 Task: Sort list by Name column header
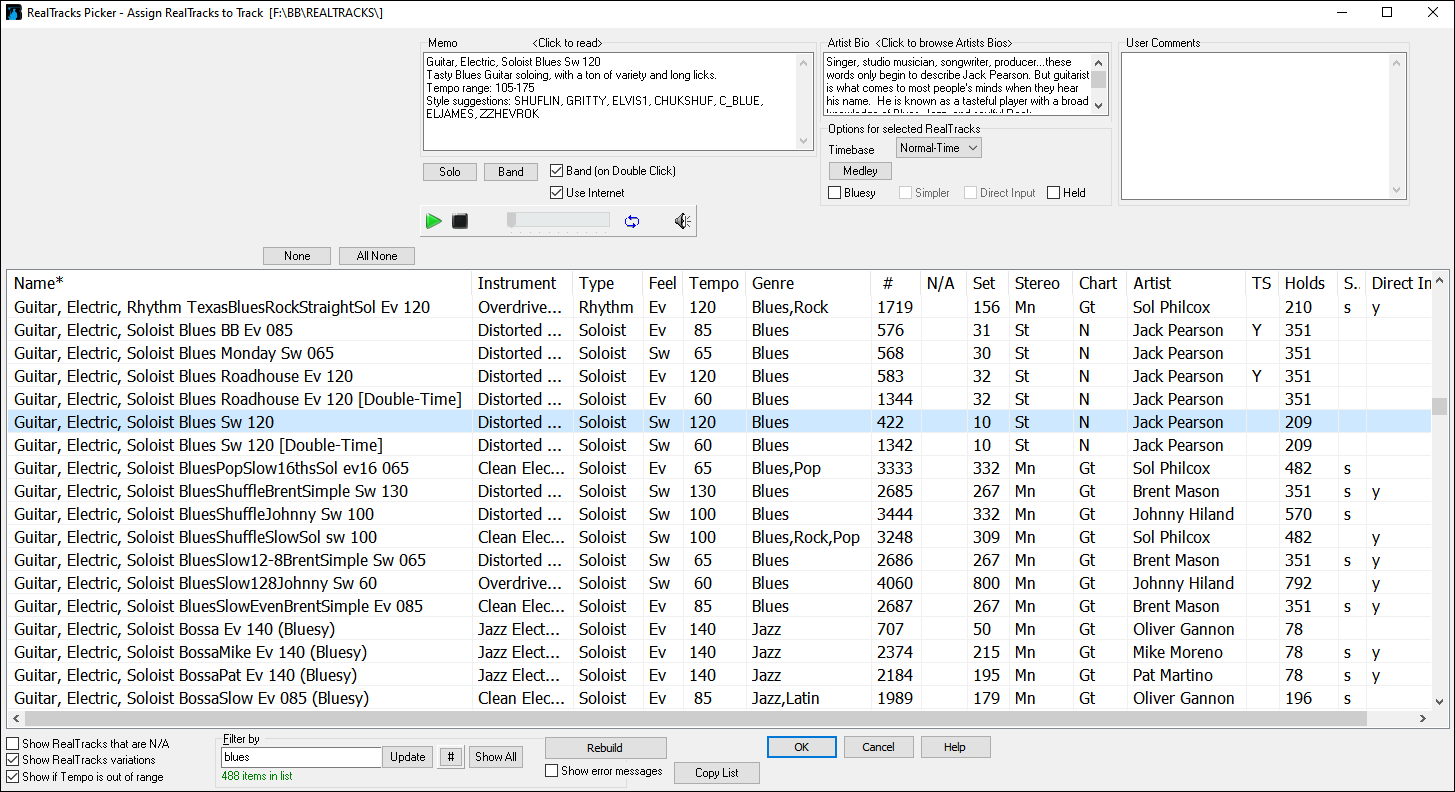(239, 283)
